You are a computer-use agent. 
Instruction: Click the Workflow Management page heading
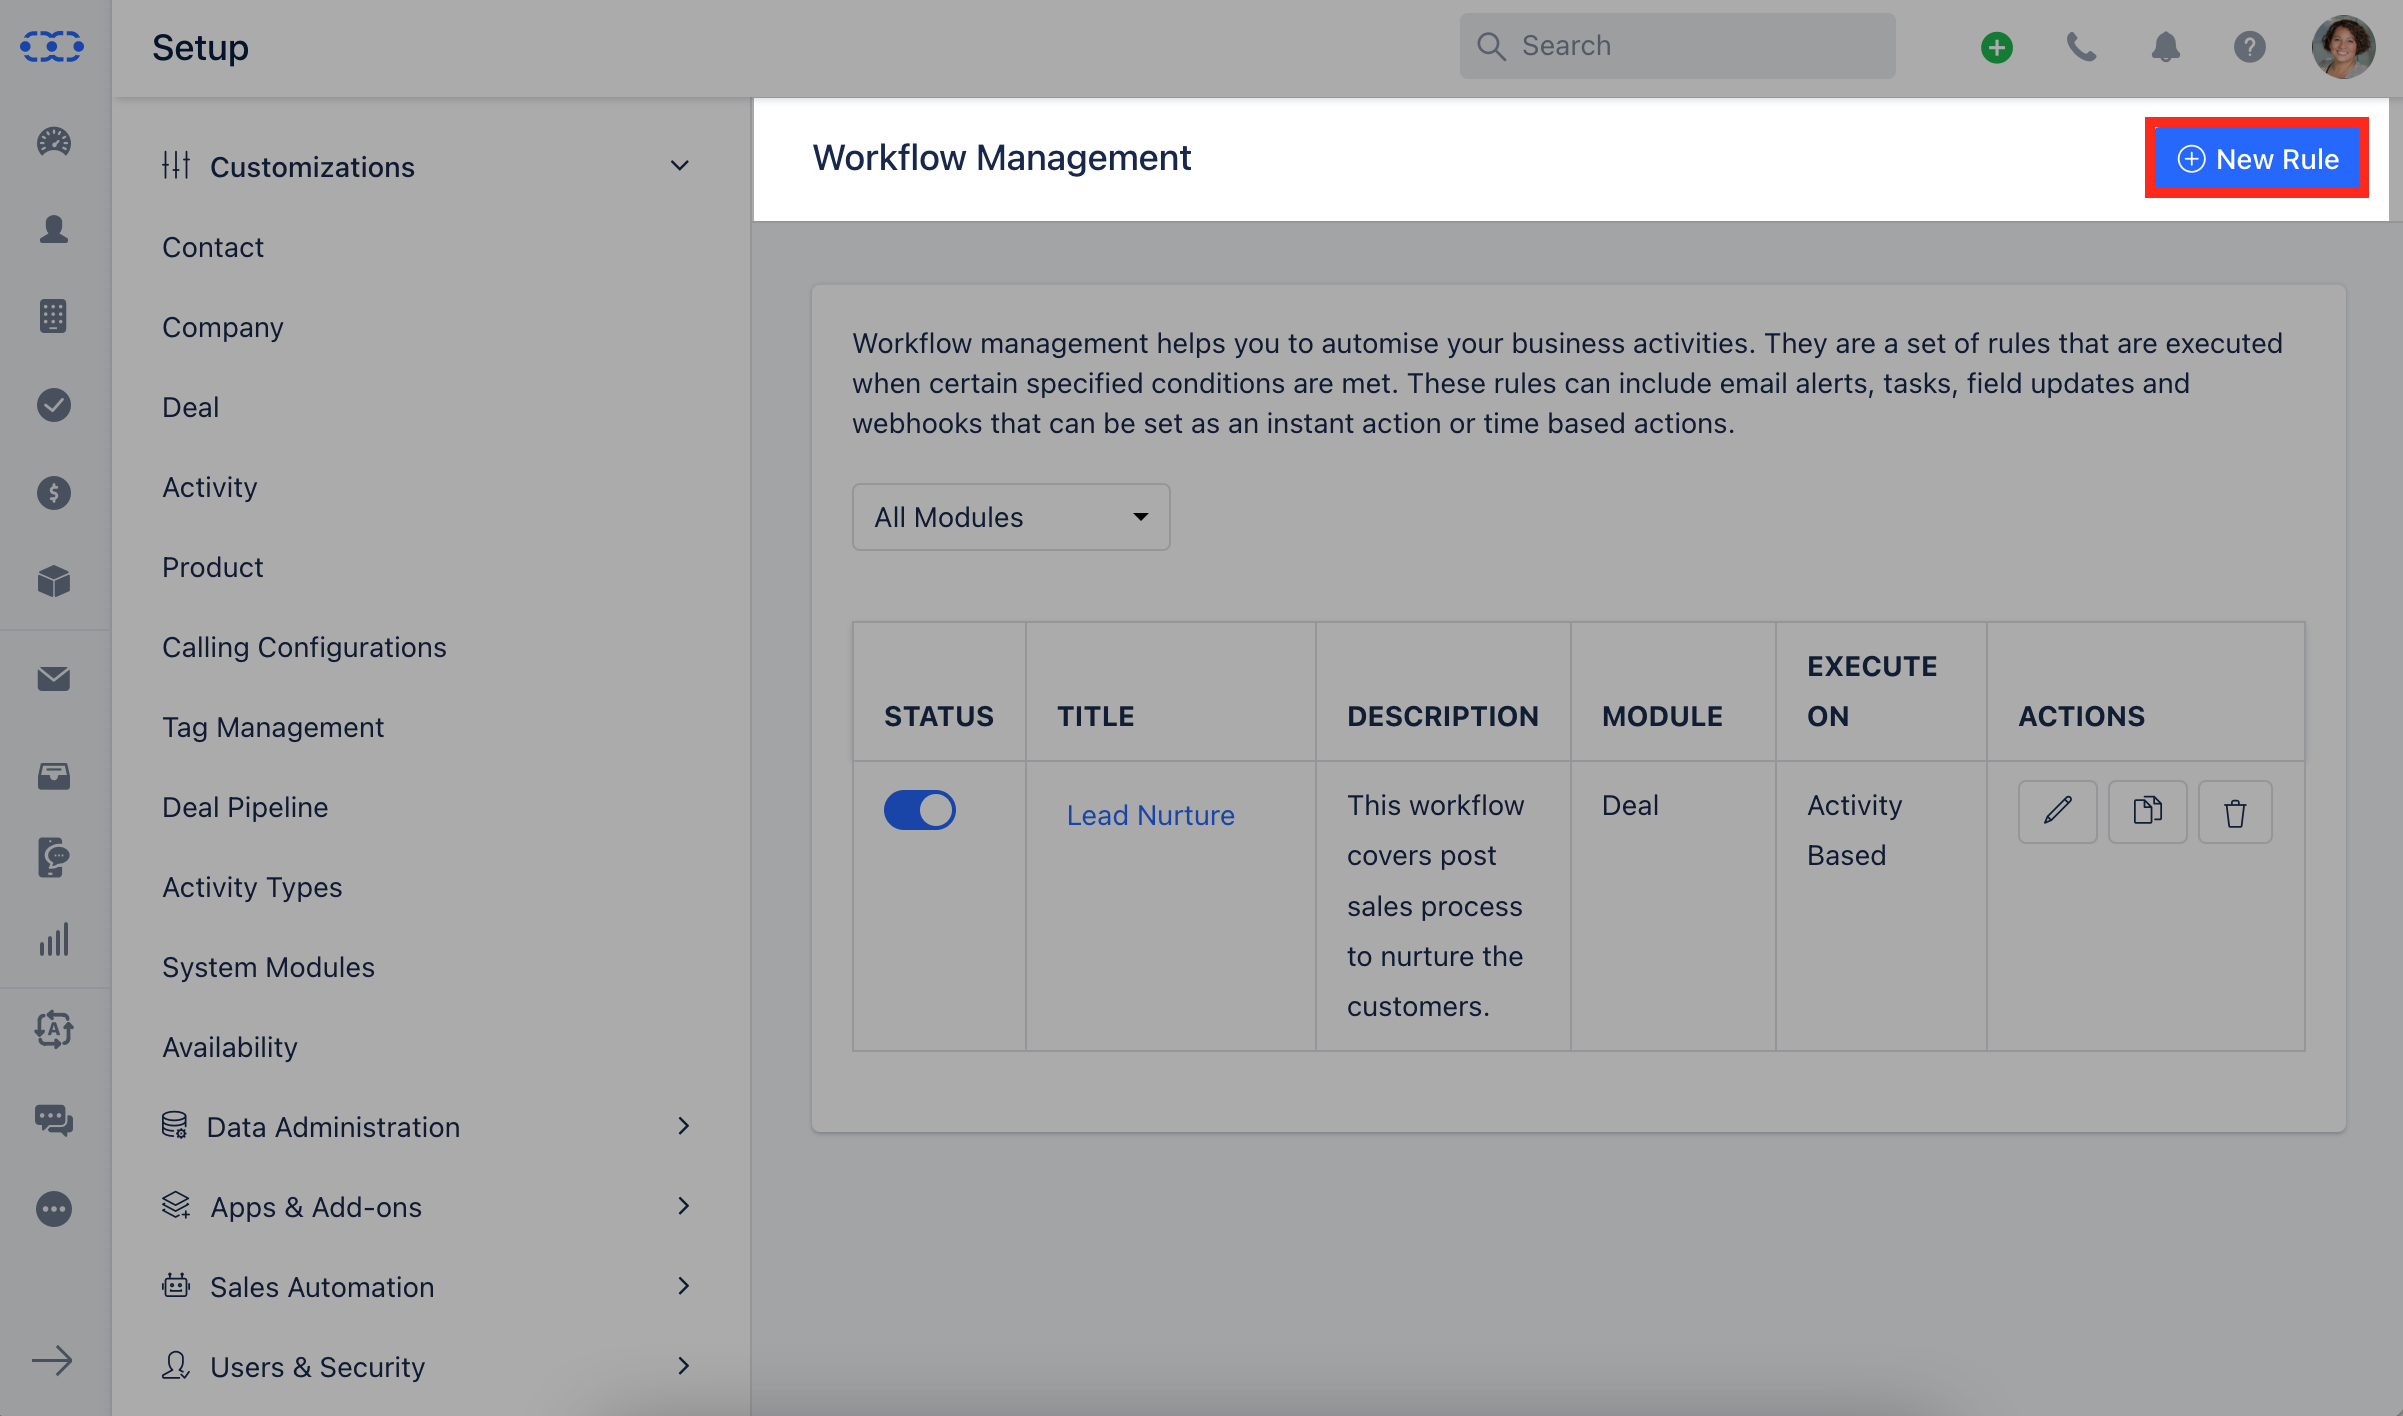click(x=1001, y=157)
